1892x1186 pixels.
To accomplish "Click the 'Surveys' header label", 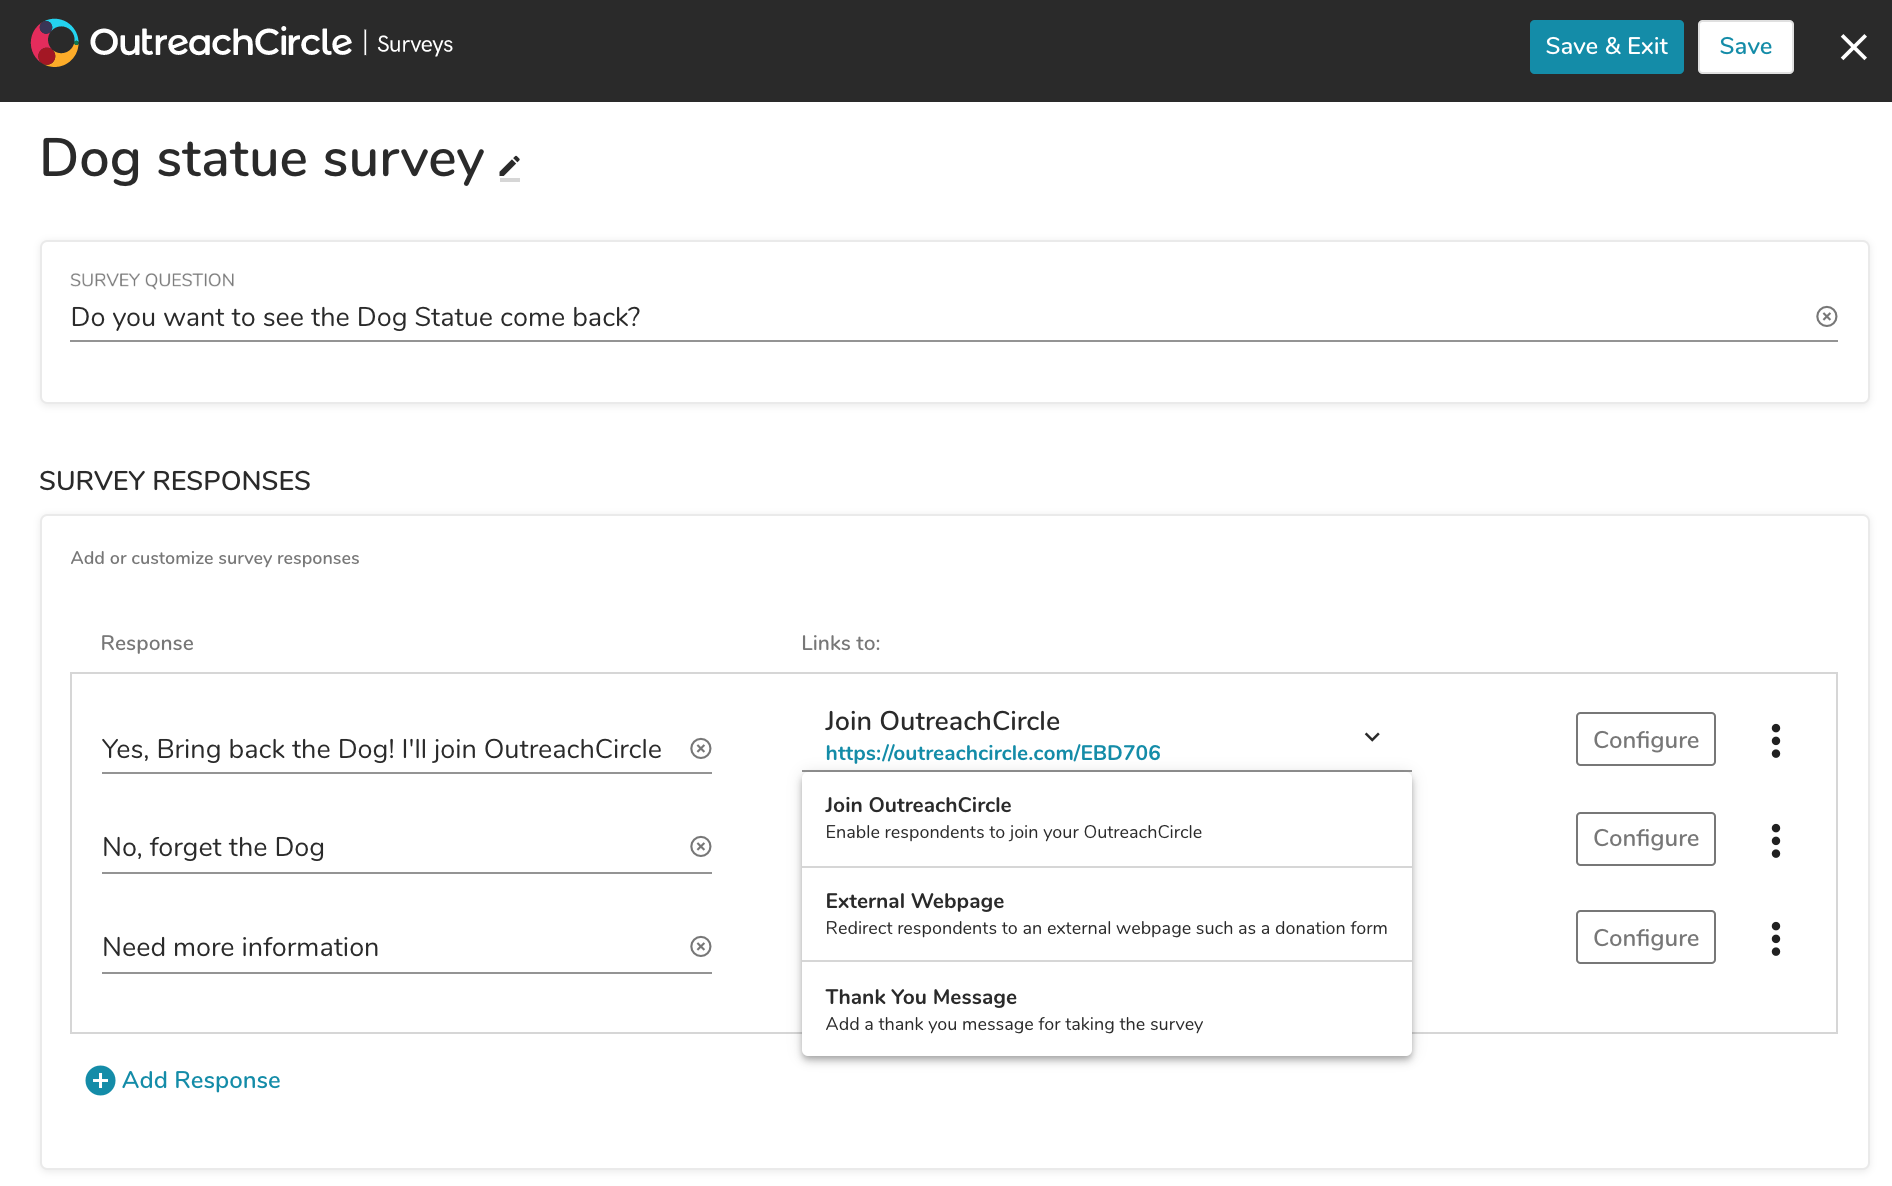I will pos(415,44).
